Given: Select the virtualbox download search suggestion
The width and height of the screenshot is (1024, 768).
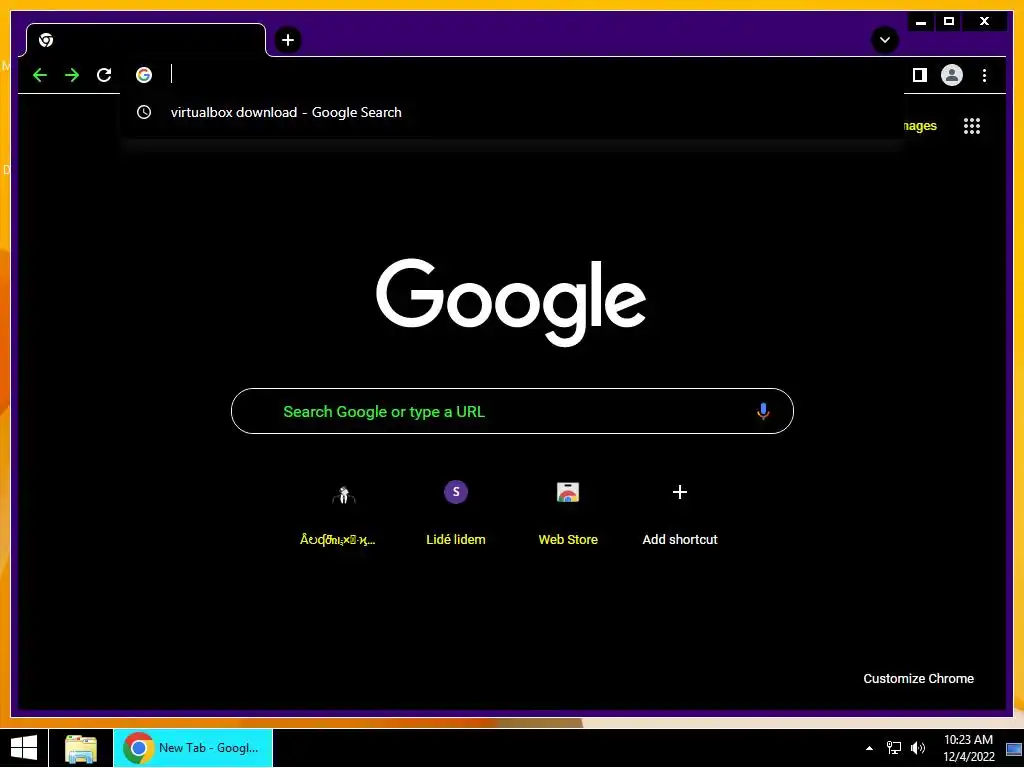Looking at the screenshot, I should coord(513,112).
